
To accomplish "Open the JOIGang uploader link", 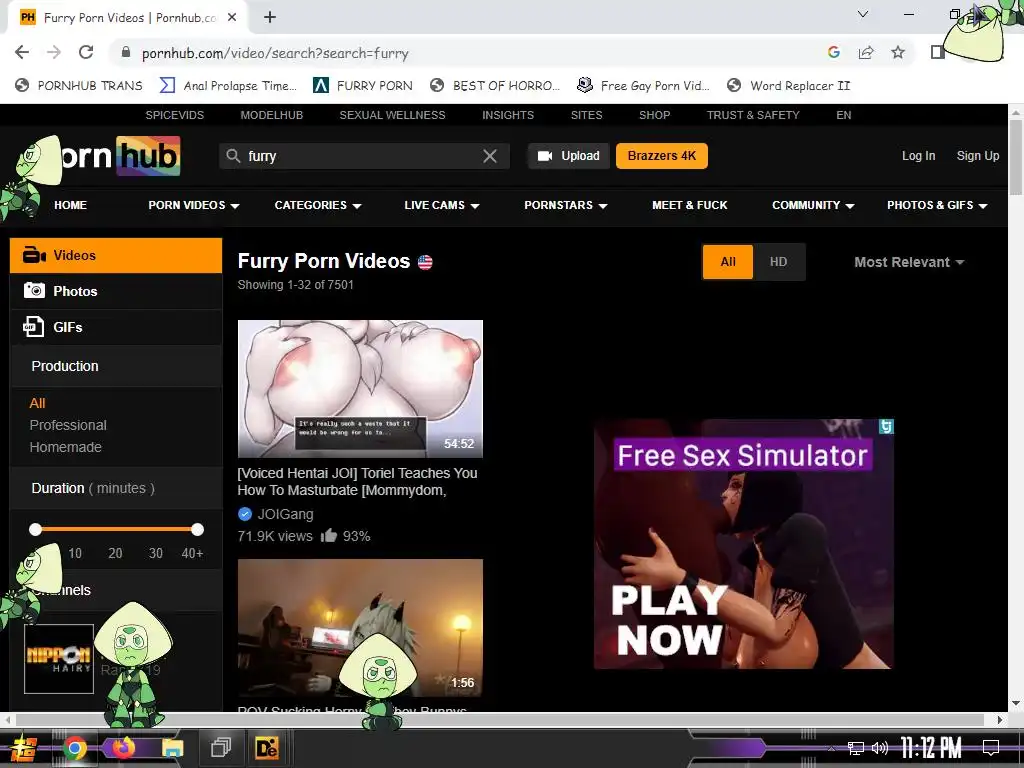I will coord(285,514).
